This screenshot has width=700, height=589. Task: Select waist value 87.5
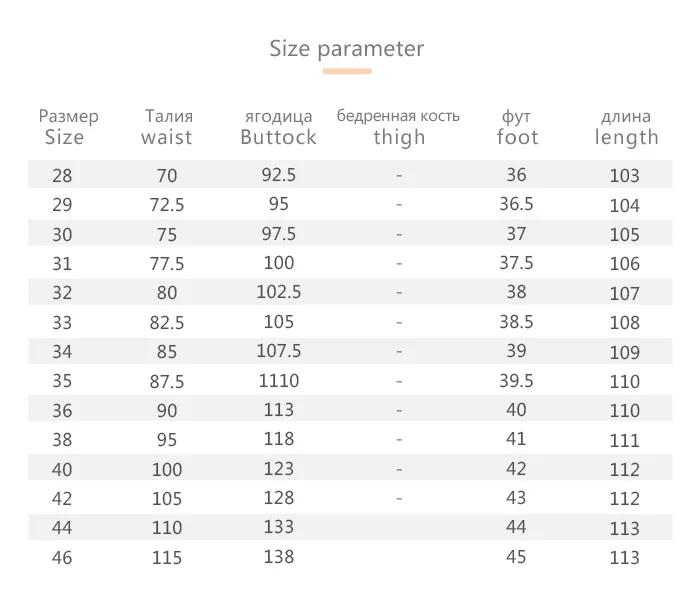[167, 382]
